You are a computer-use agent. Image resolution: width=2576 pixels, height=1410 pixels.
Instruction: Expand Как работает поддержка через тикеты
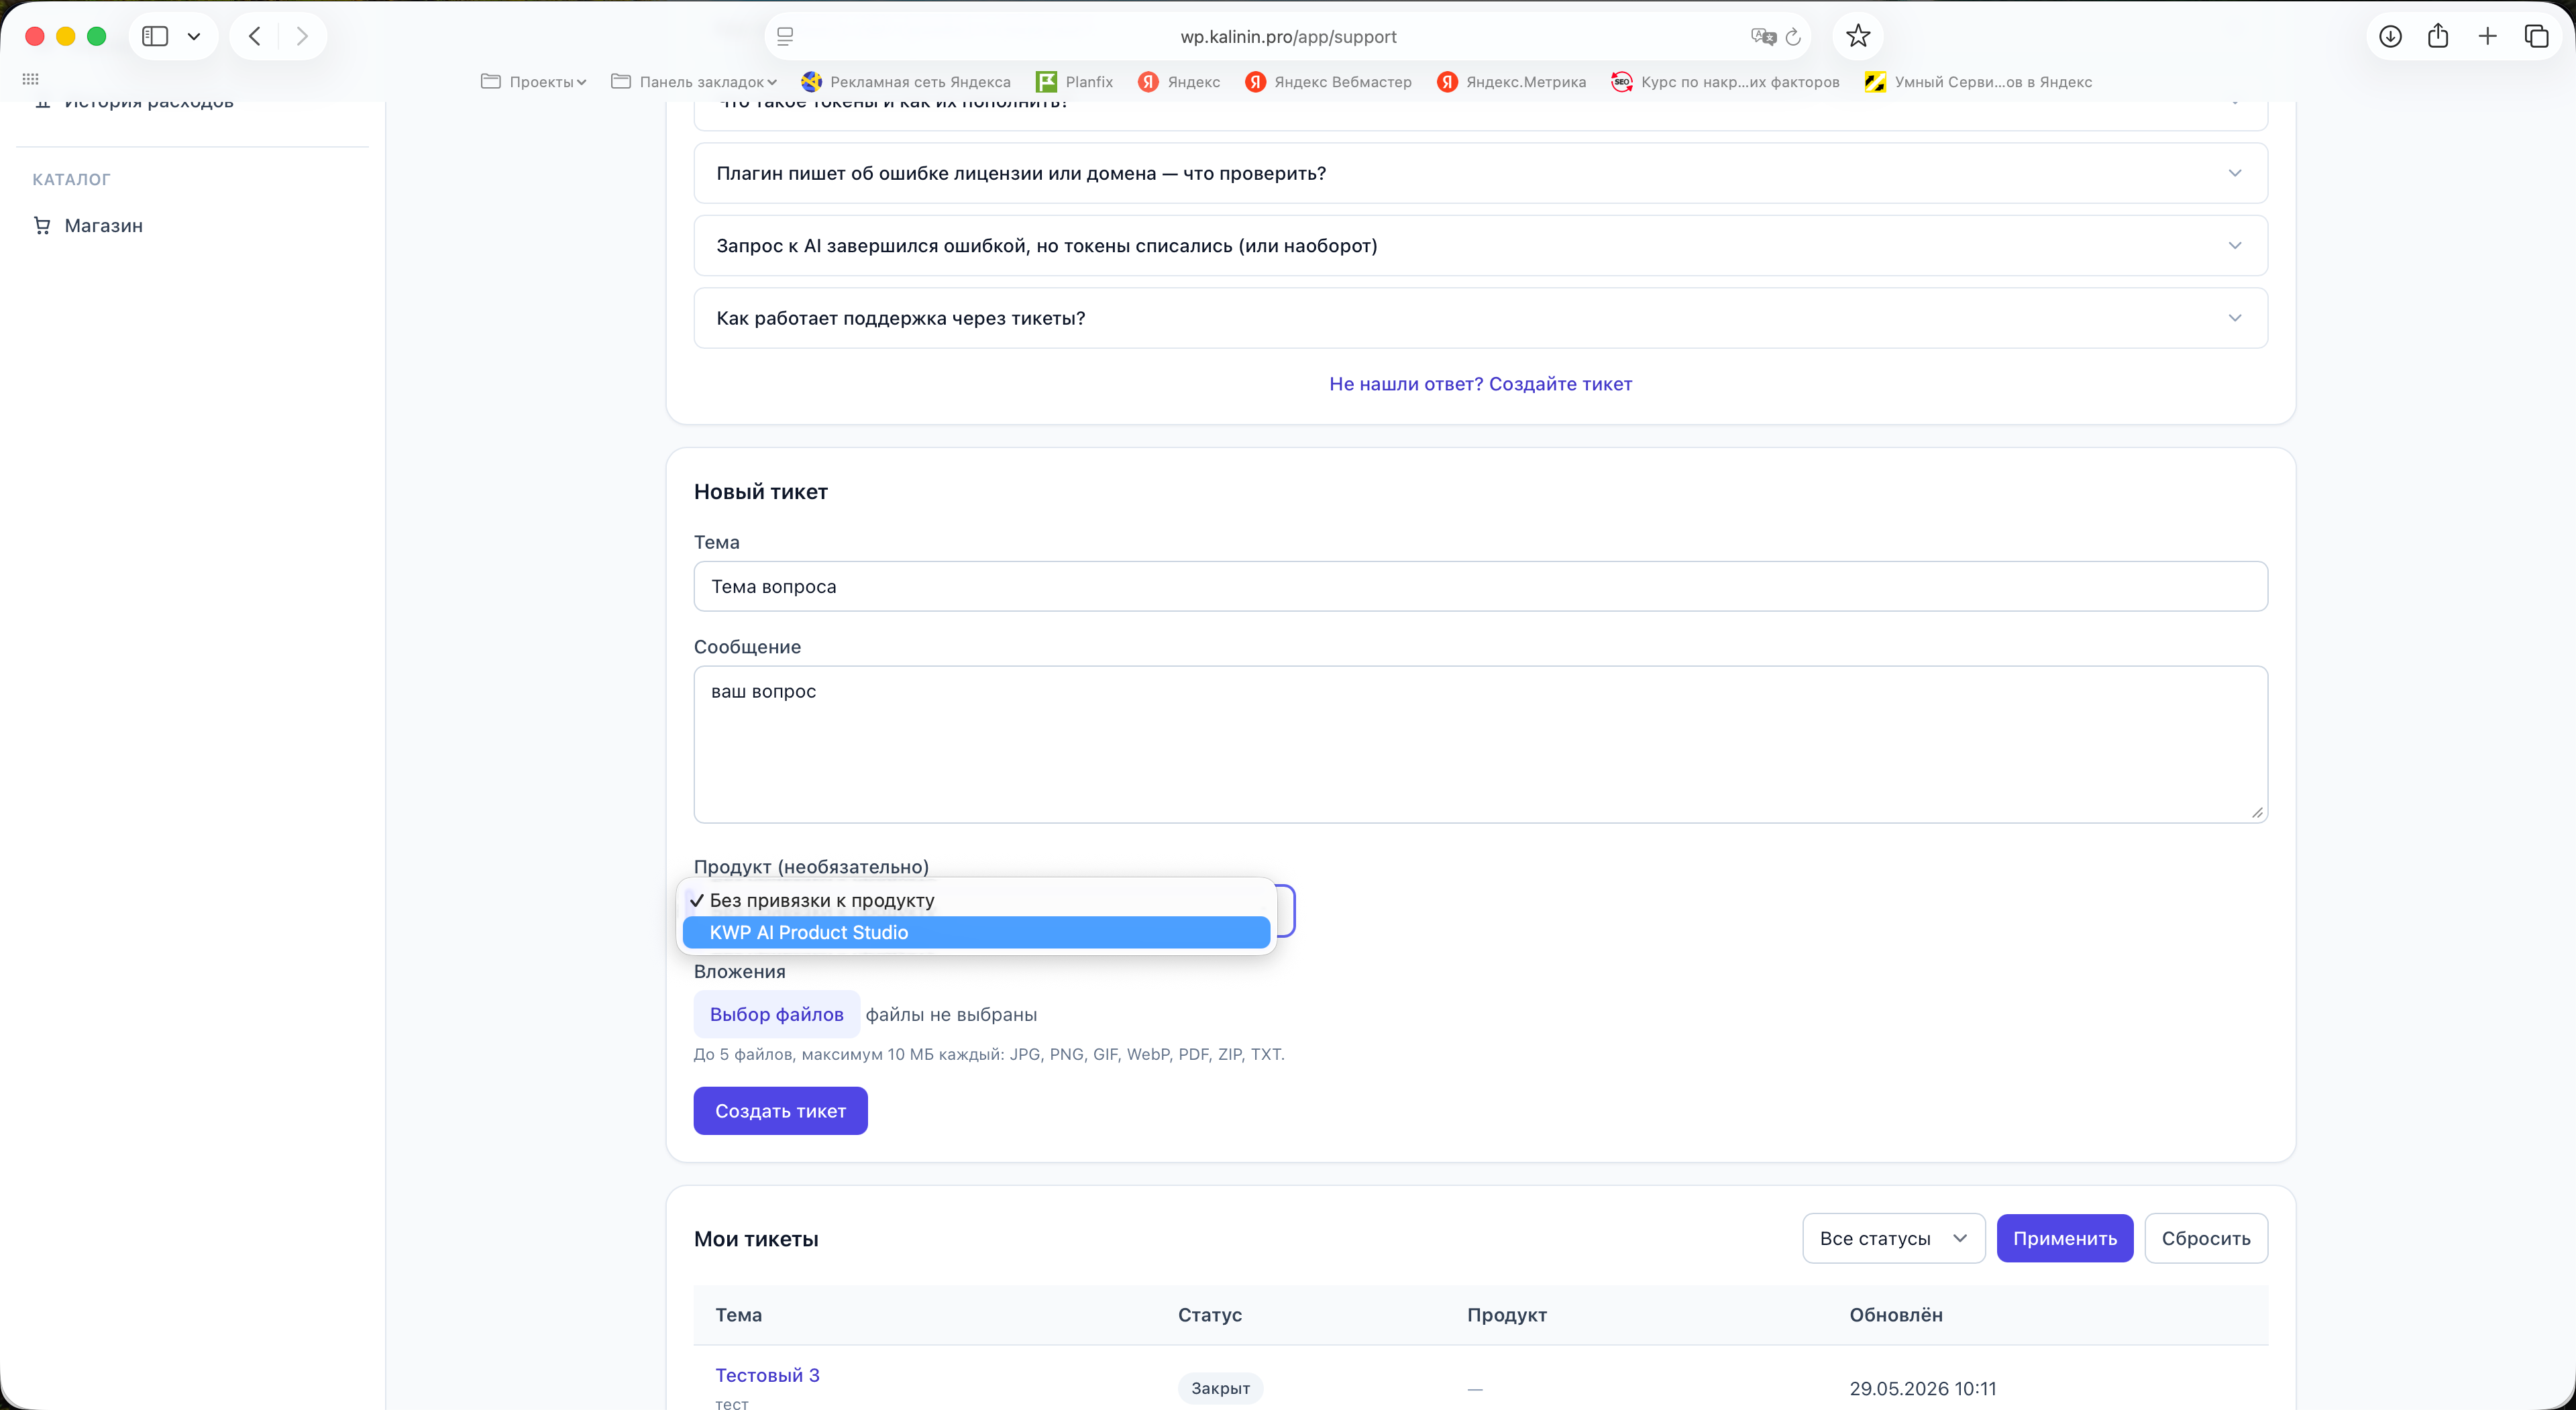tap(1480, 318)
